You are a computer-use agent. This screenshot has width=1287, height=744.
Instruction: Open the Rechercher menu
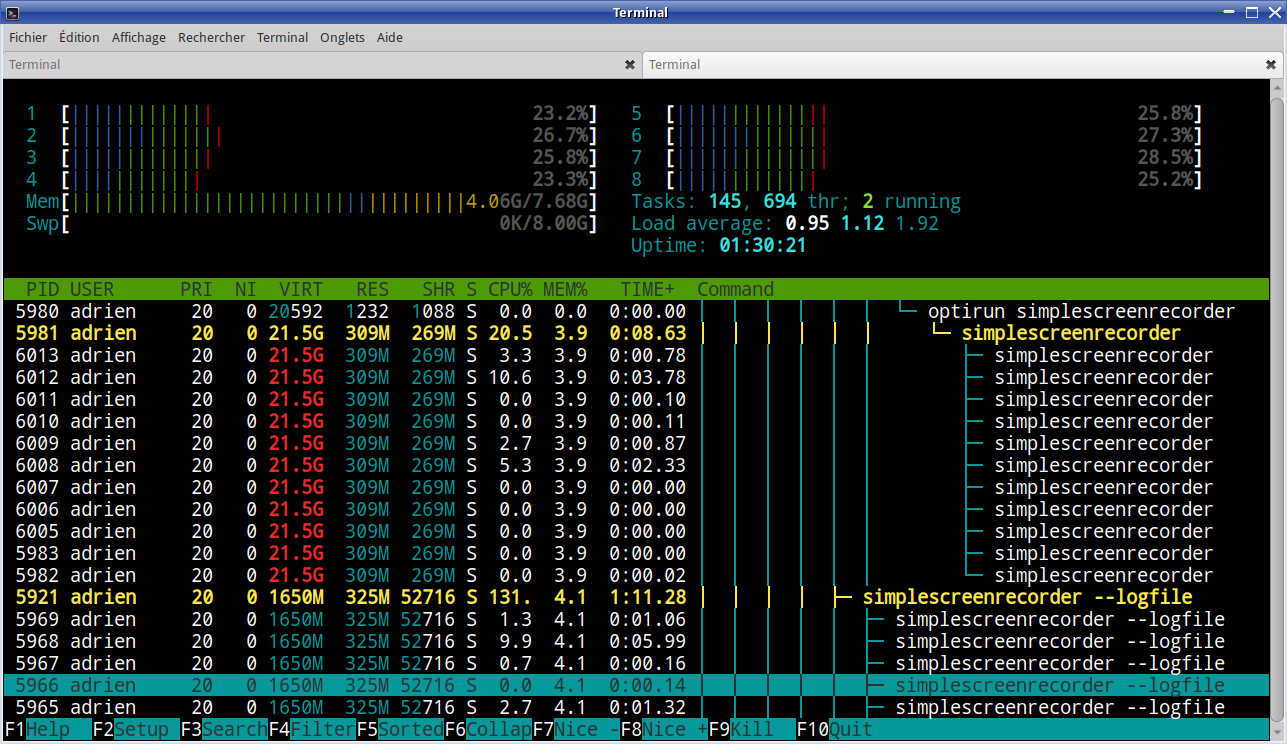pyautogui.click(x=211, y=37)
